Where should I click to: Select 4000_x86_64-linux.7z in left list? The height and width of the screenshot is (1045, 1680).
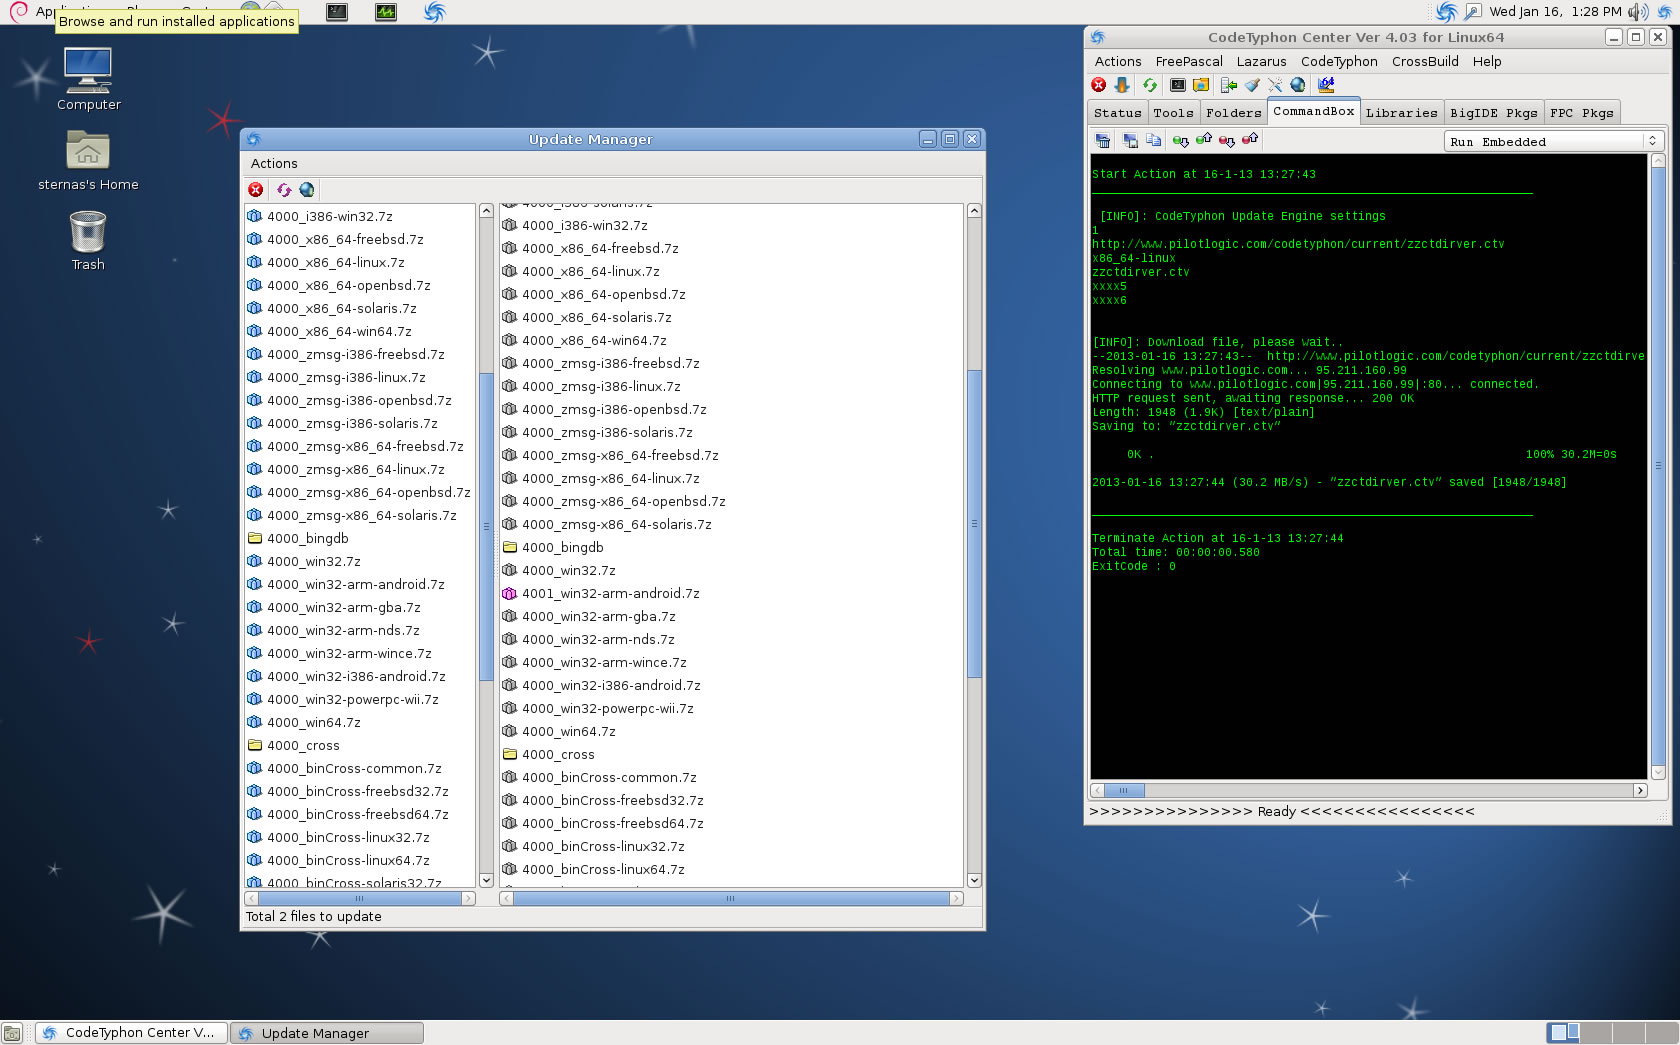[335, 262]
